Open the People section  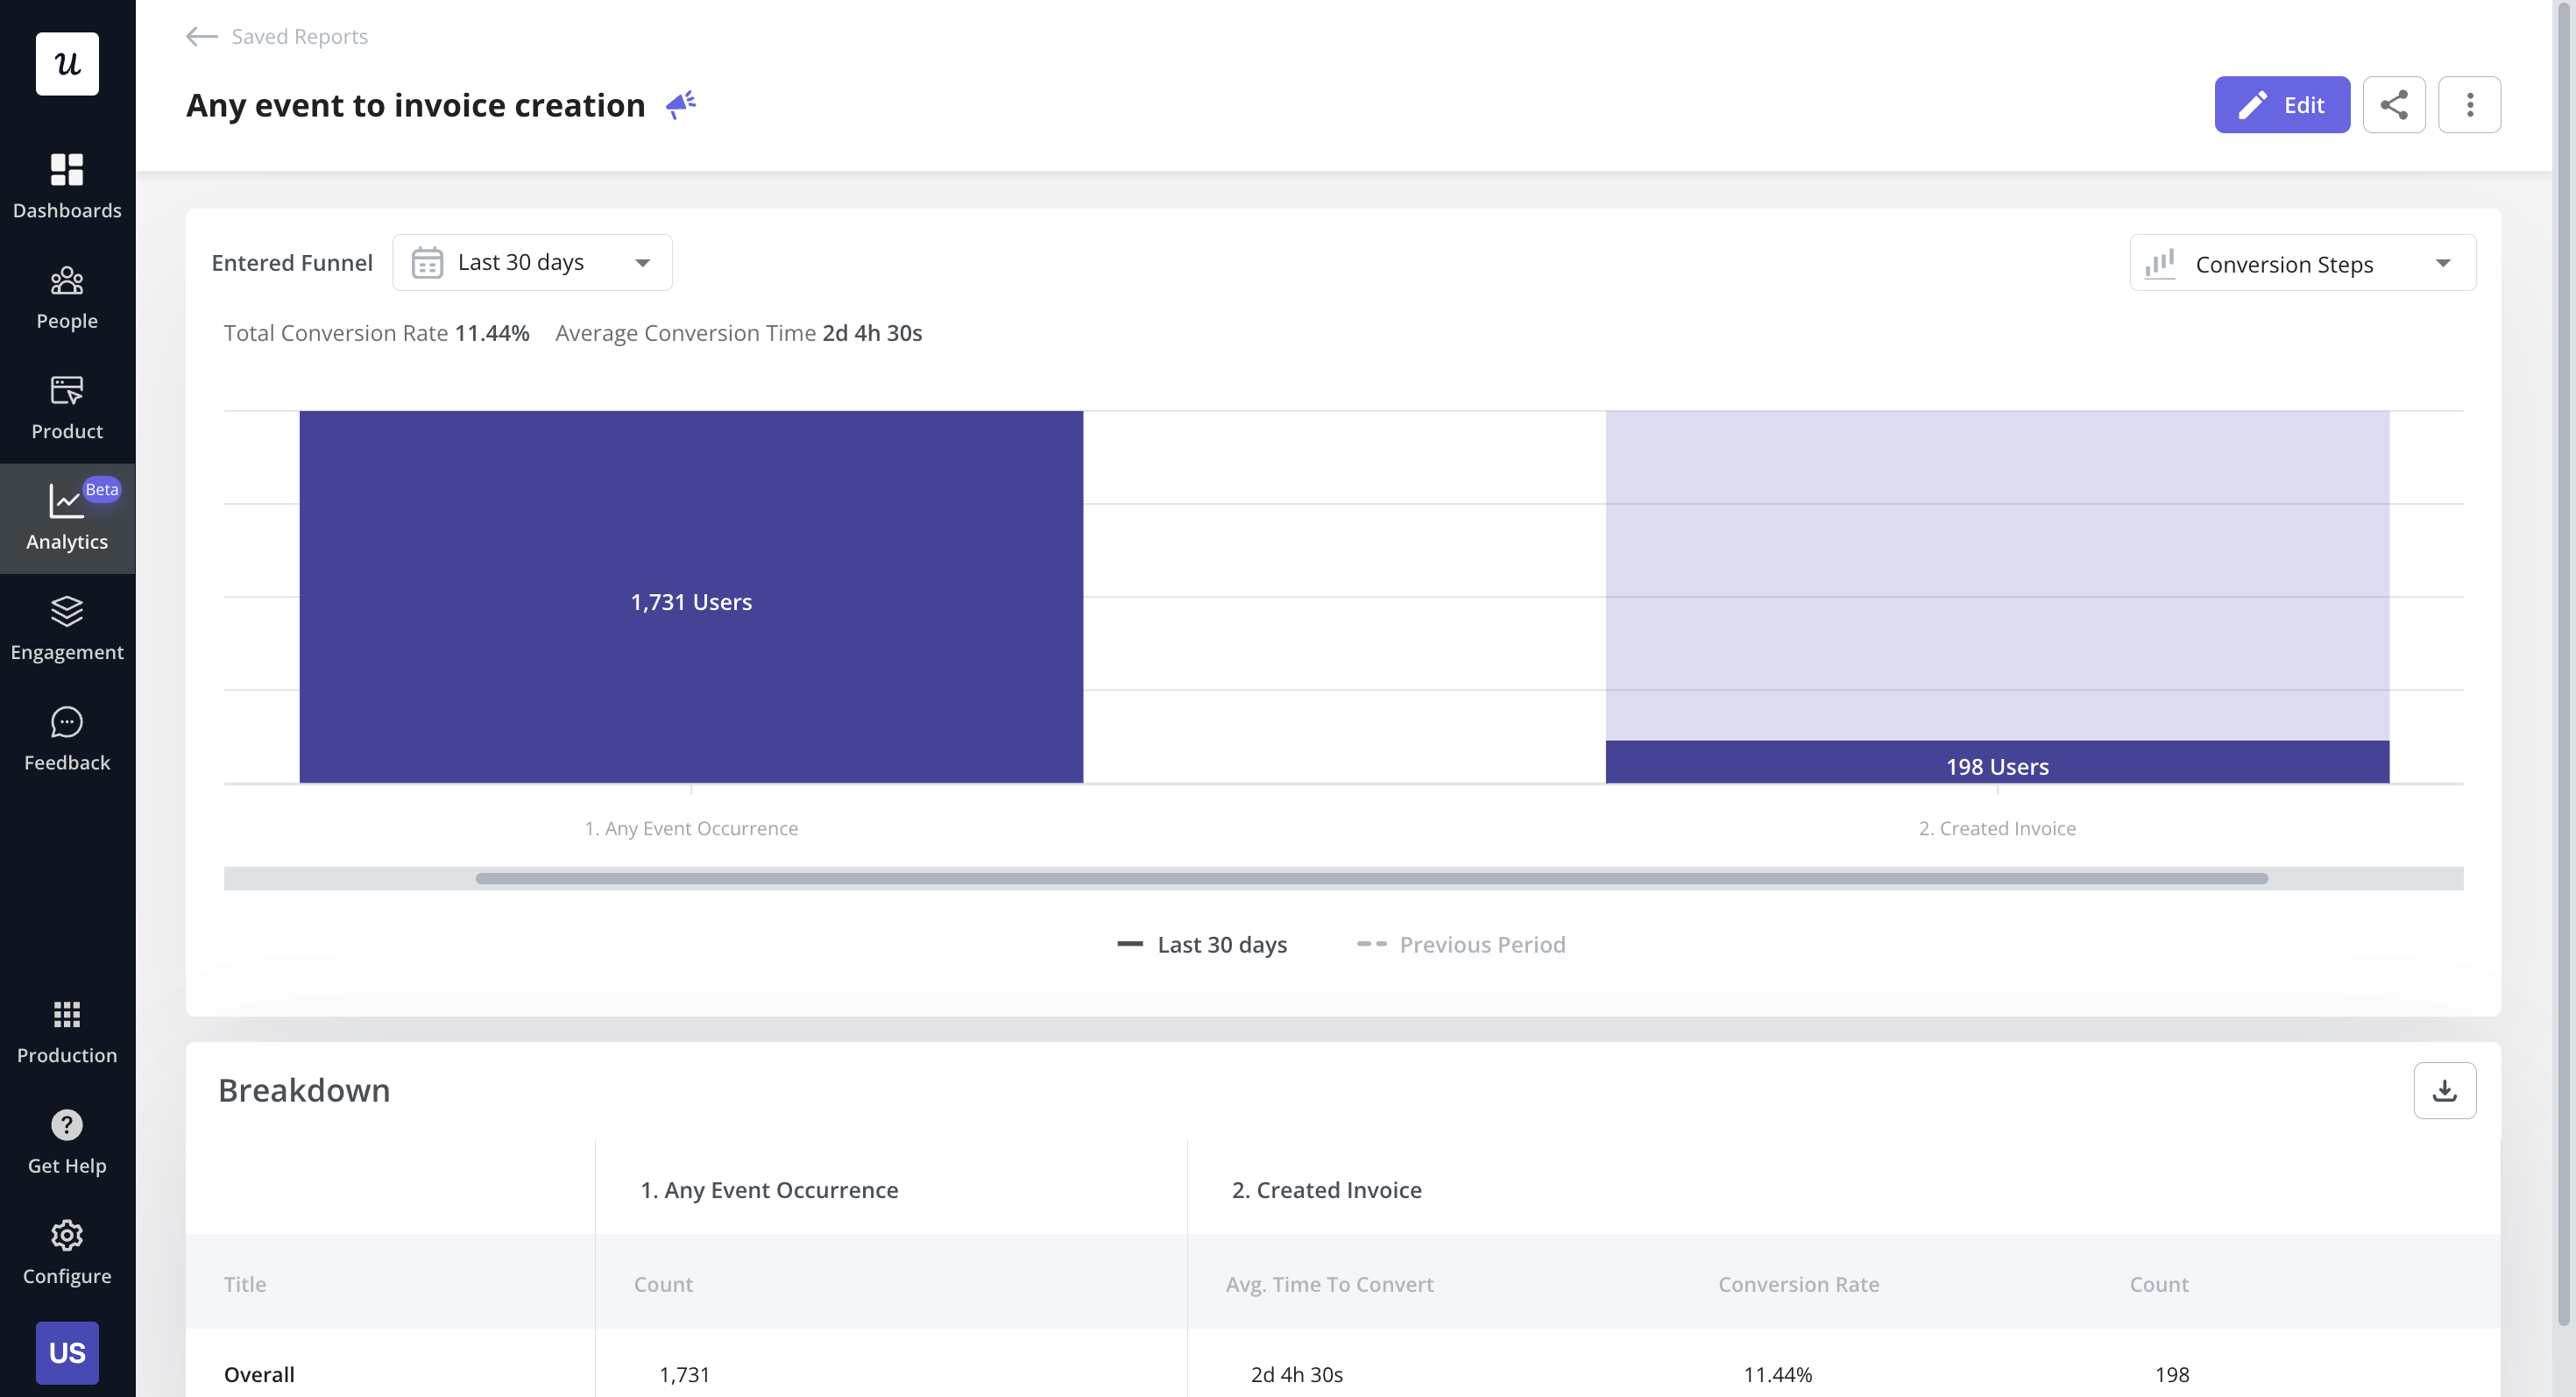point(66,297)
